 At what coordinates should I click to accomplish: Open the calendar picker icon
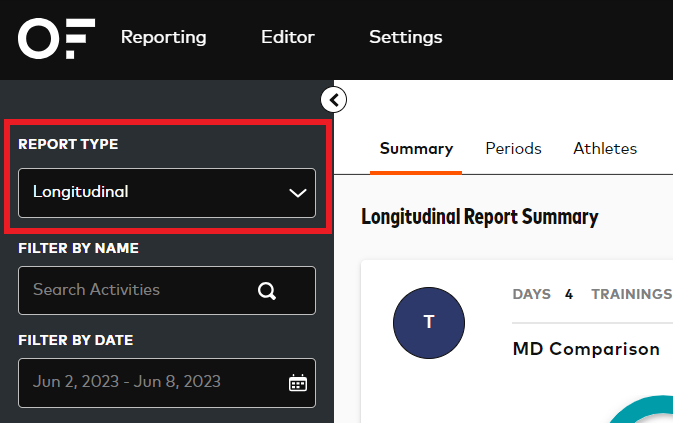tap(297, 383)
